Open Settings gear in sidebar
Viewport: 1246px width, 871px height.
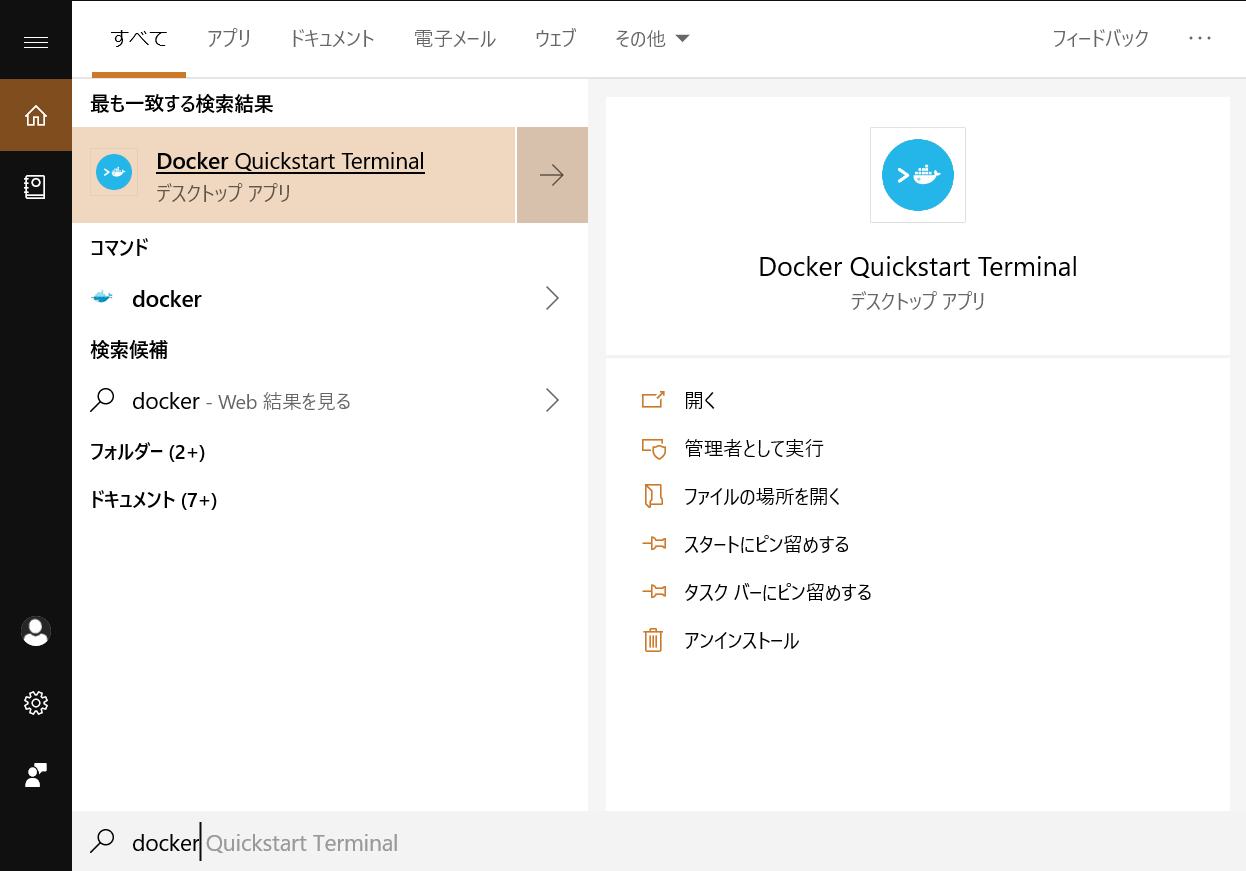click(x=36, y=703)
